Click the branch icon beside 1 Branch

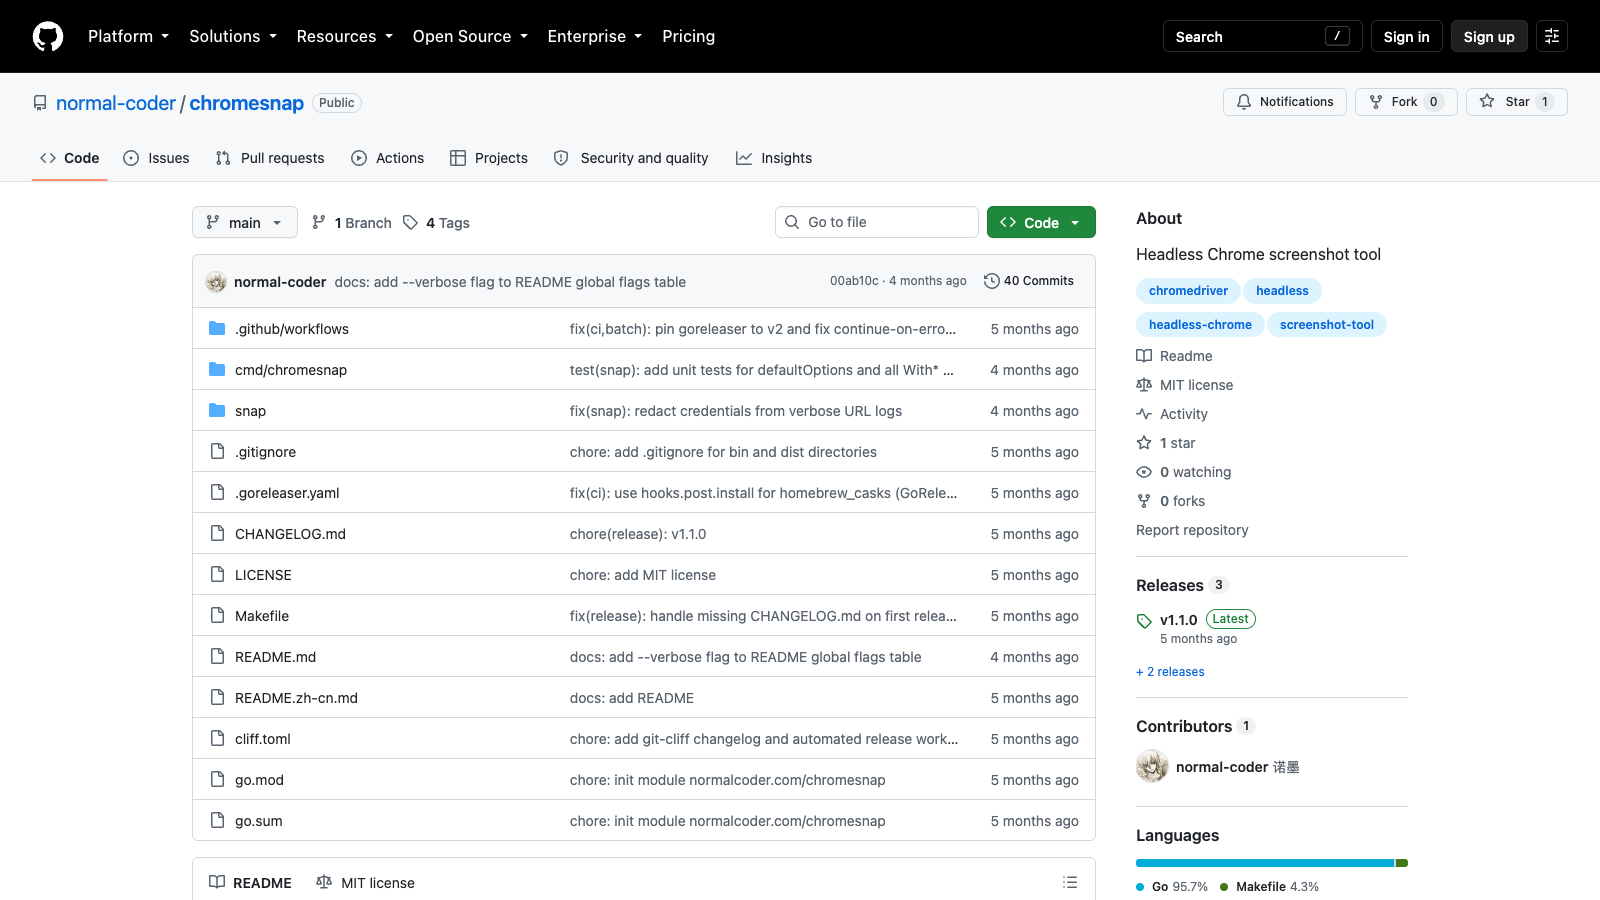[319, 222]
